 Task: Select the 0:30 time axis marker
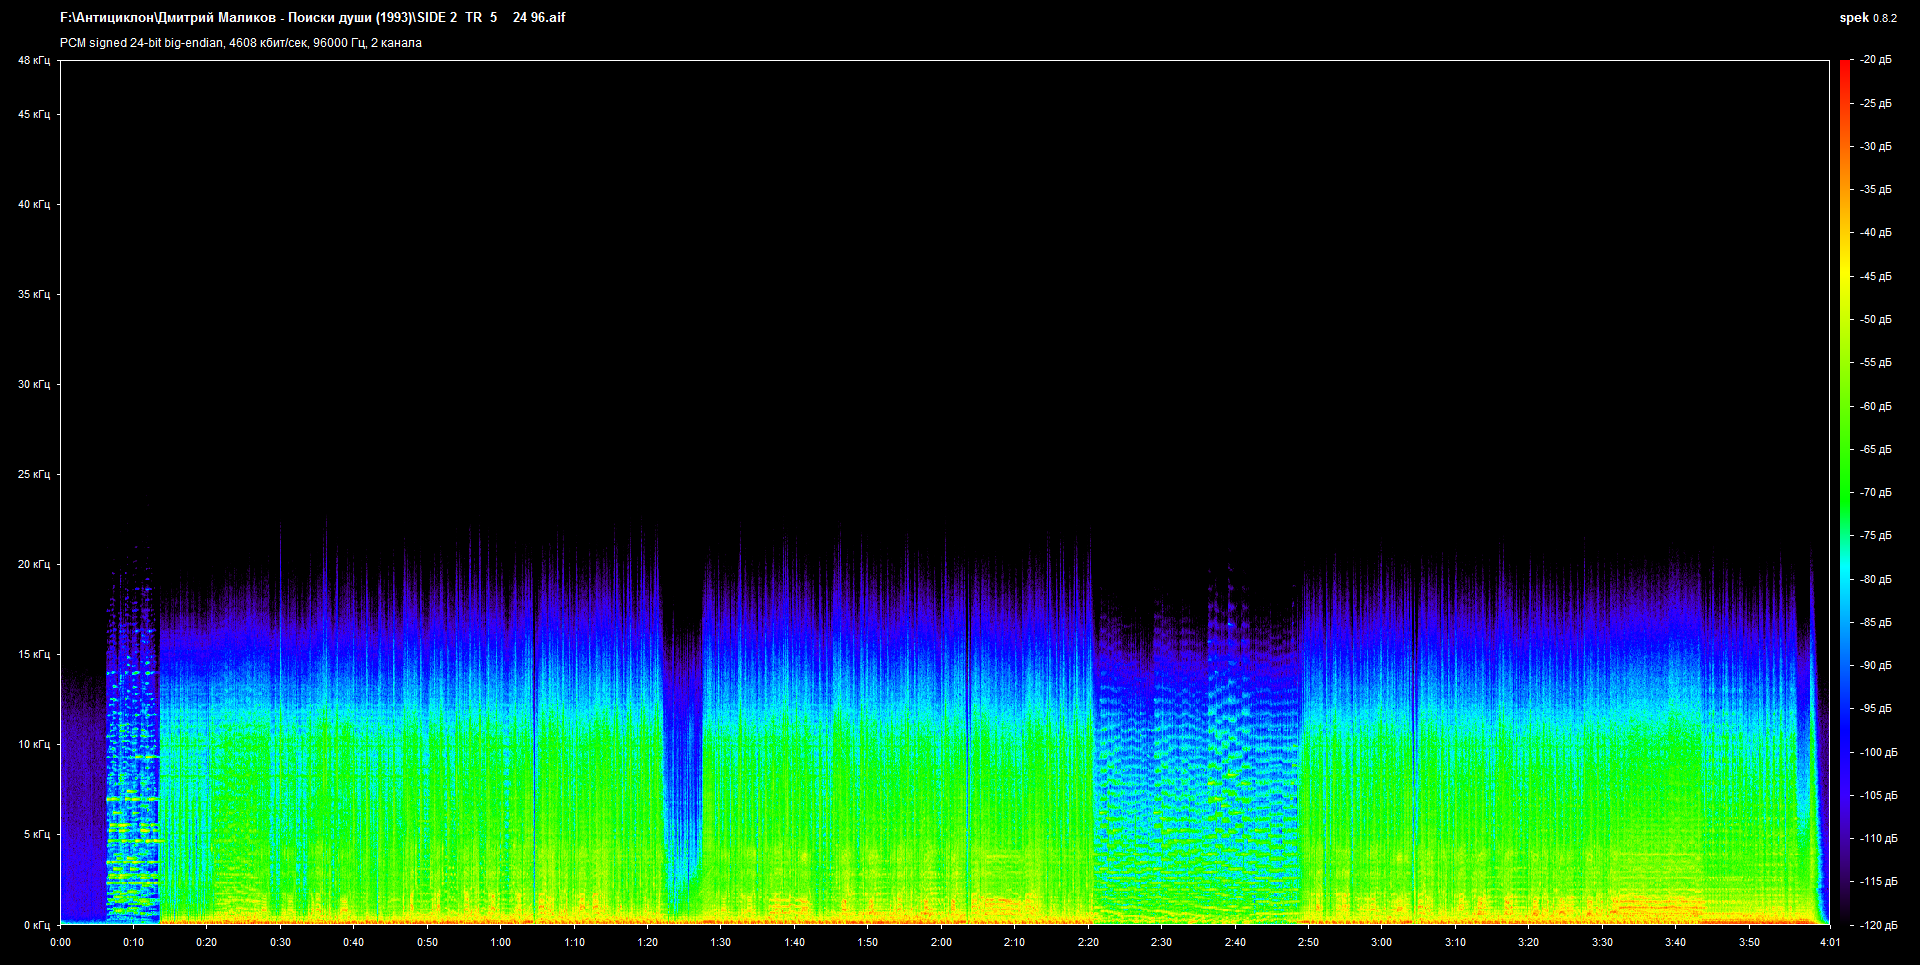point(280,942)
